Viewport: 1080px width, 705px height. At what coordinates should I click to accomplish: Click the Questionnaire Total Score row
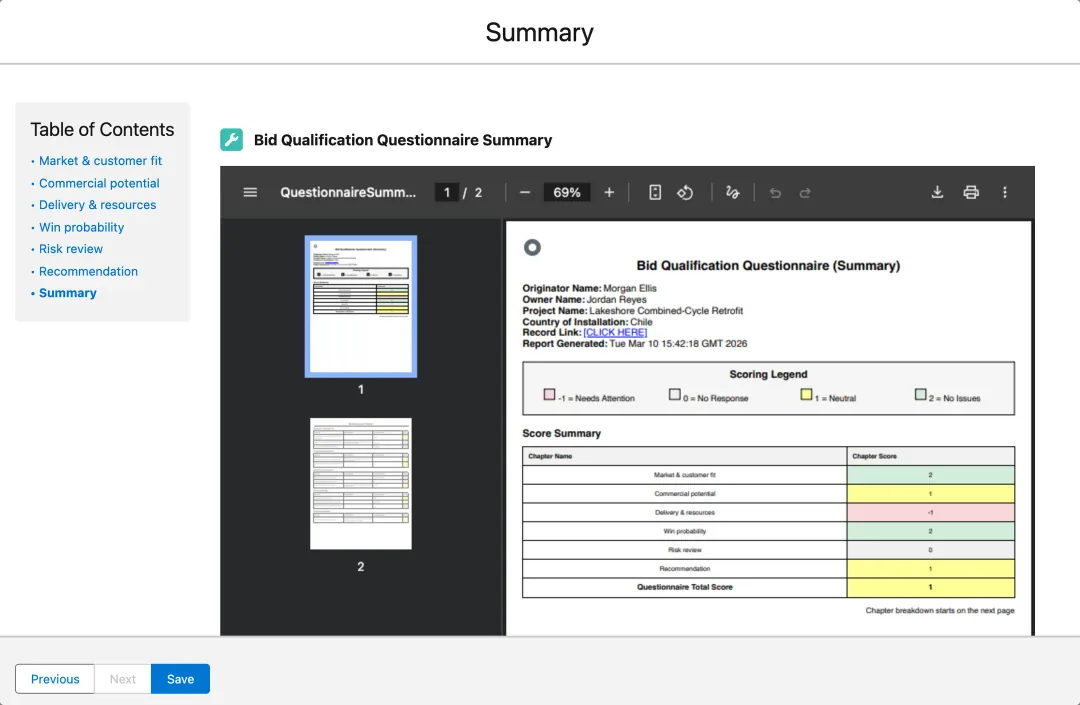(x=768, y=587)
